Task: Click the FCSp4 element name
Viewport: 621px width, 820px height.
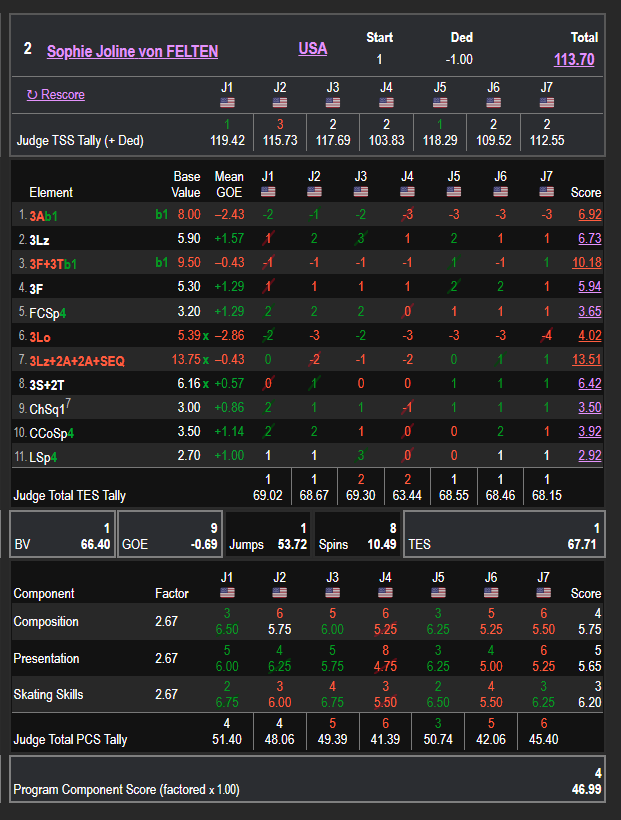Action: [49, 312]
